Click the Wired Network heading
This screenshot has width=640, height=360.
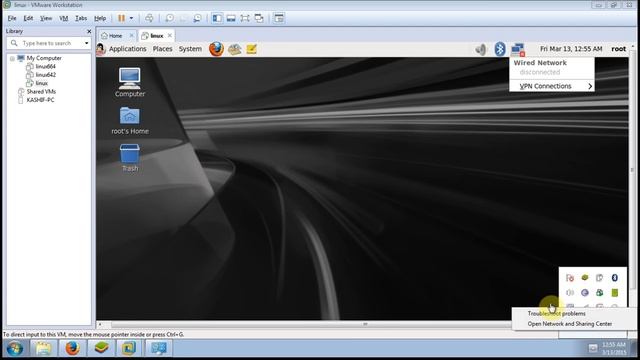(x=540, y=63)
